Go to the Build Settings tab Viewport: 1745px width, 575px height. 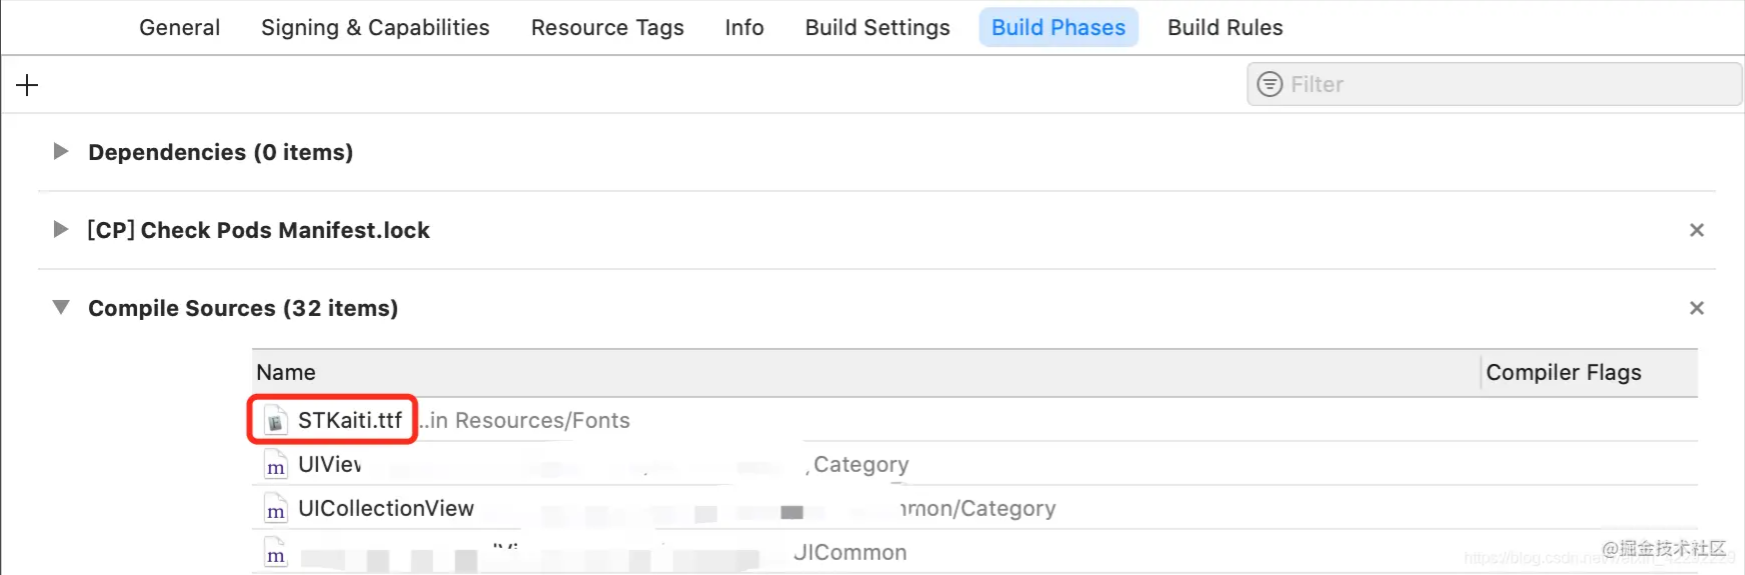877,28
